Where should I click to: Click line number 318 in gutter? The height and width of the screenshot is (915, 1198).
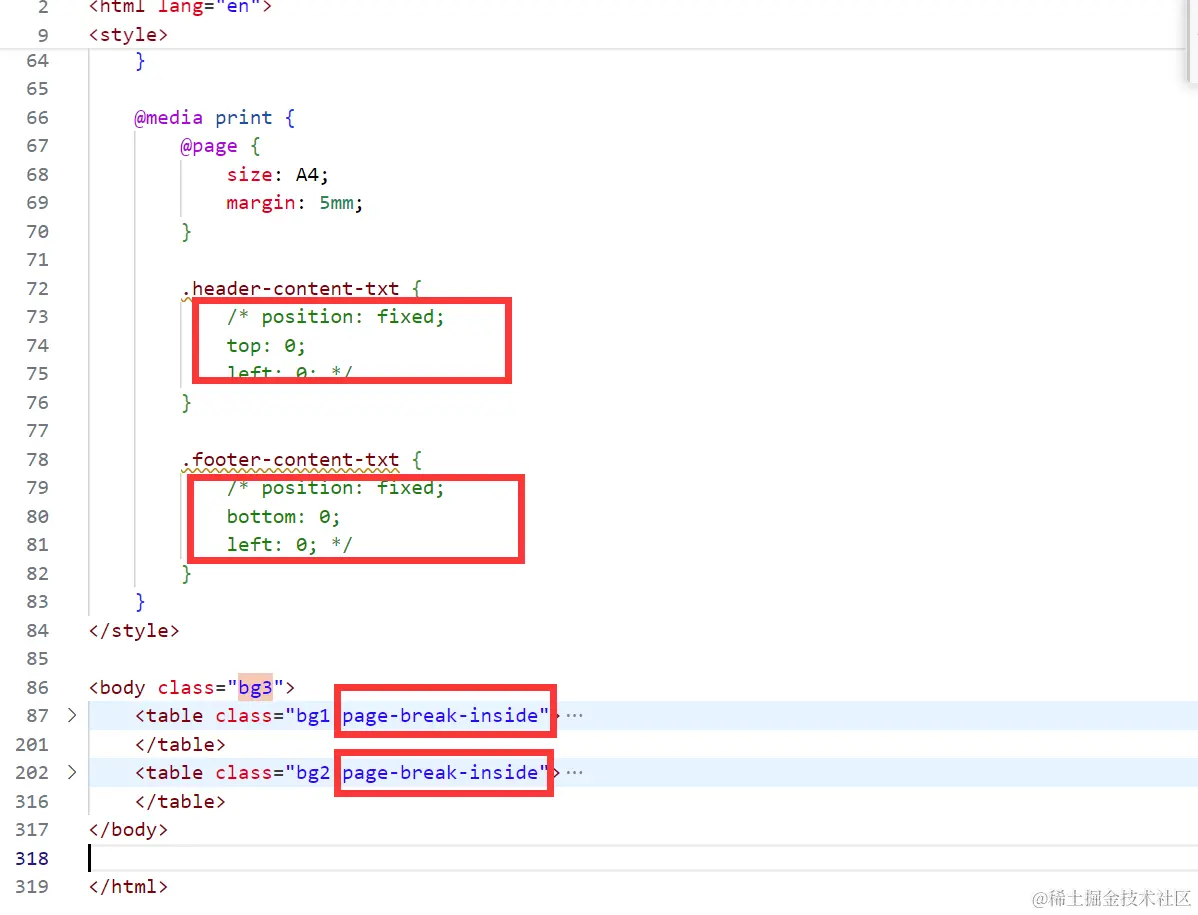32,858
